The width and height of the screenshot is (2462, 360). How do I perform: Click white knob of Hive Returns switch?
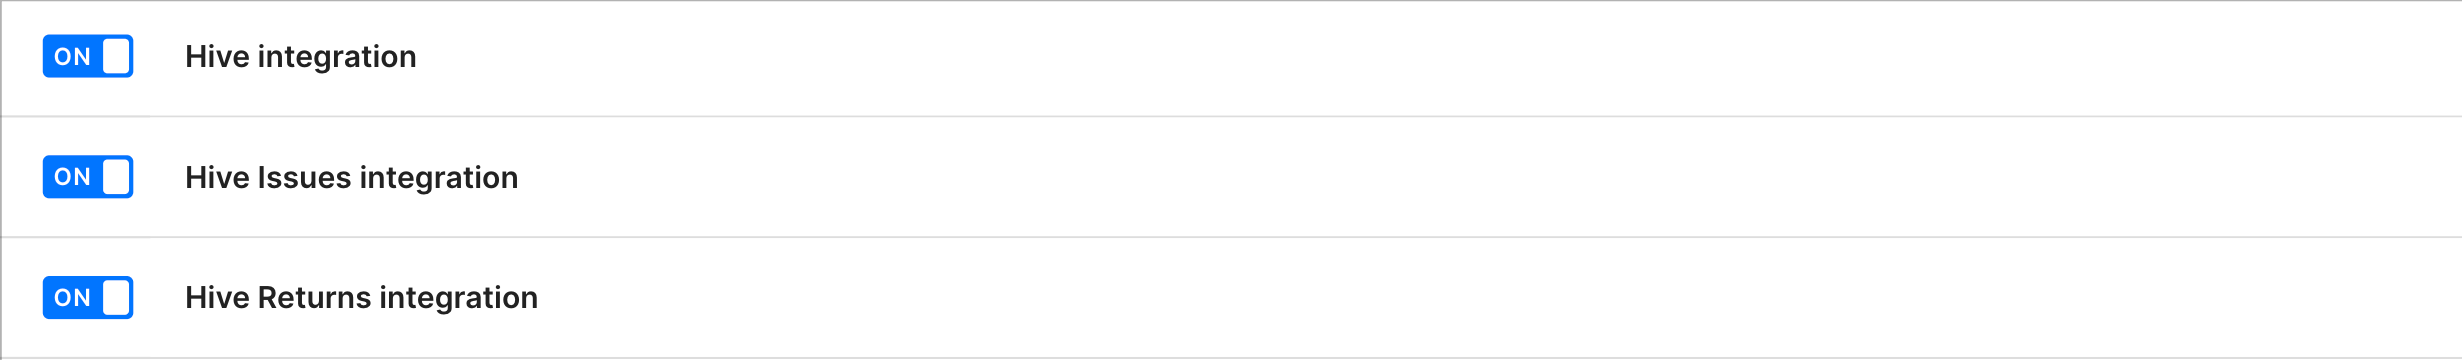[117, 298]
